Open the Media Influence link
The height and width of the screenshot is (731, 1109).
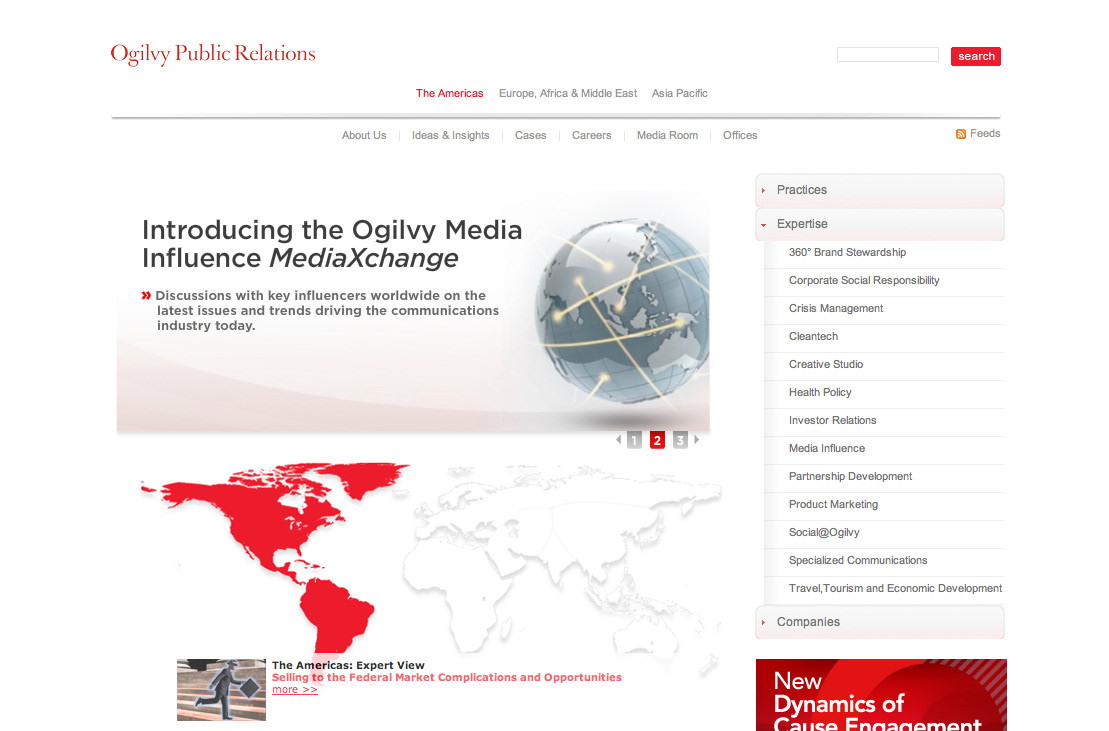[827, 448]
